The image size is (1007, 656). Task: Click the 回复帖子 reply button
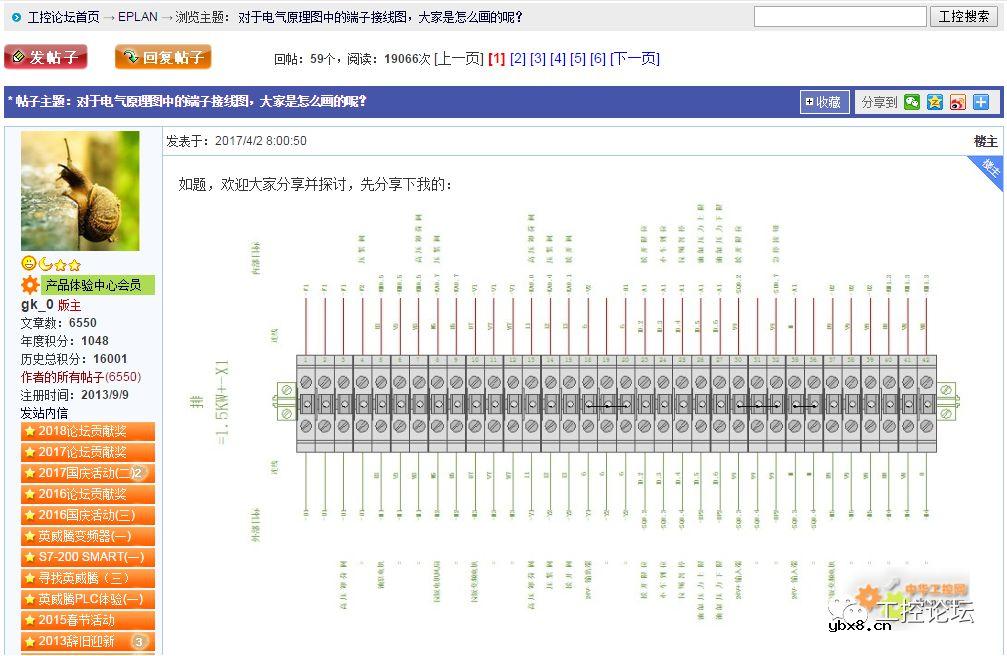[163, 57]
